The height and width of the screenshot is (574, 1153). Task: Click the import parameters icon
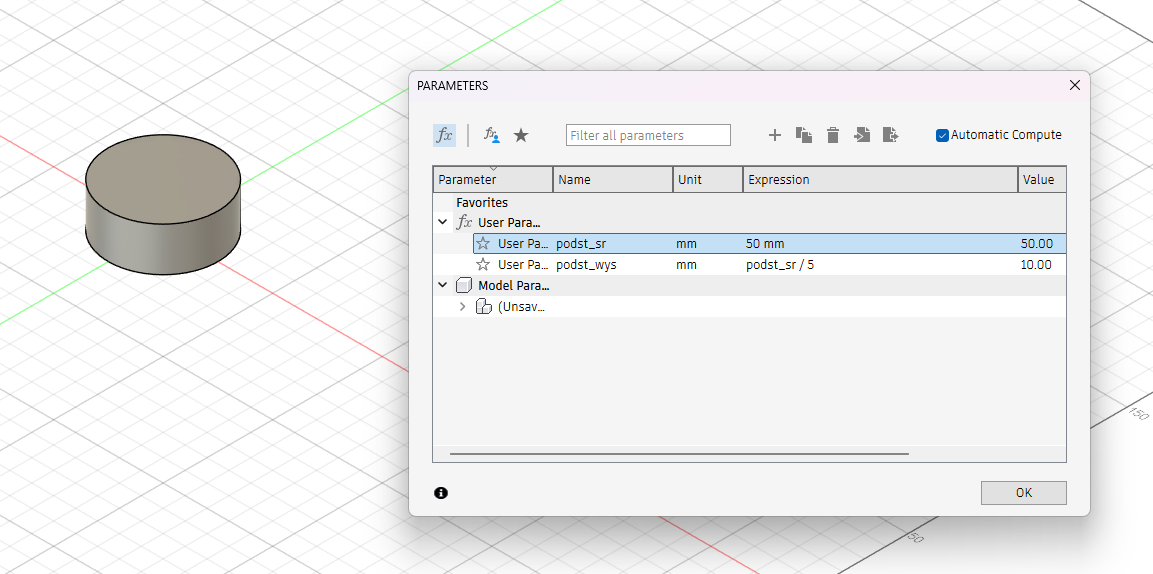pos(862,135)
